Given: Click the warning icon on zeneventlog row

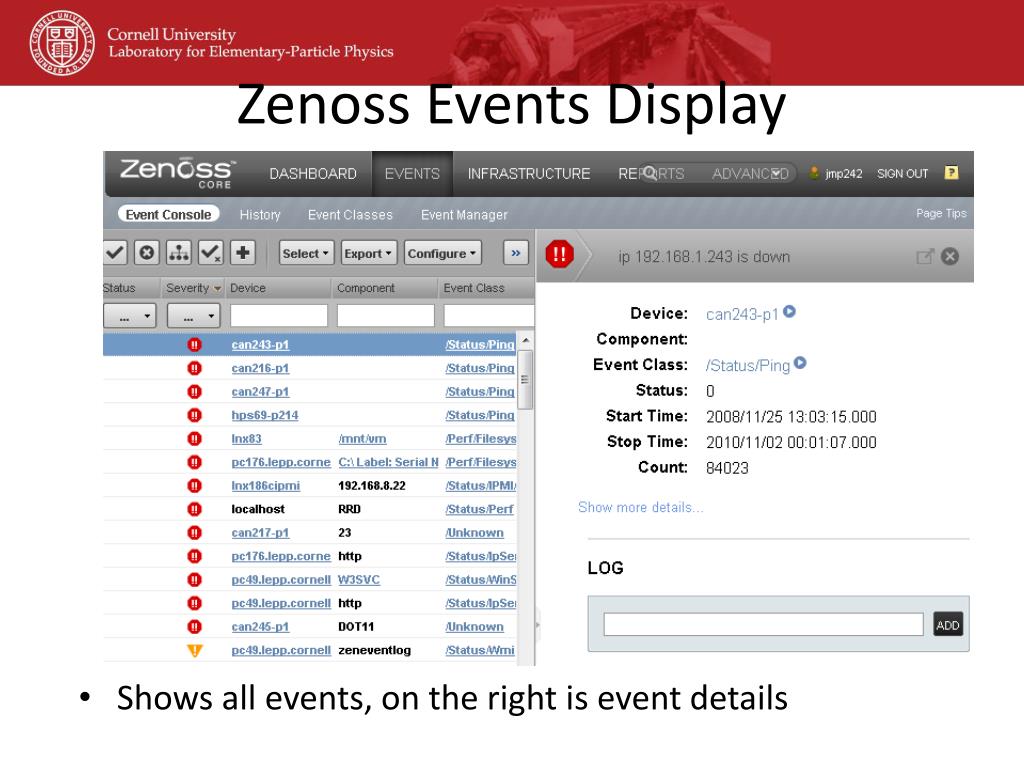Looking at the screenshot, I should point(195,650).
